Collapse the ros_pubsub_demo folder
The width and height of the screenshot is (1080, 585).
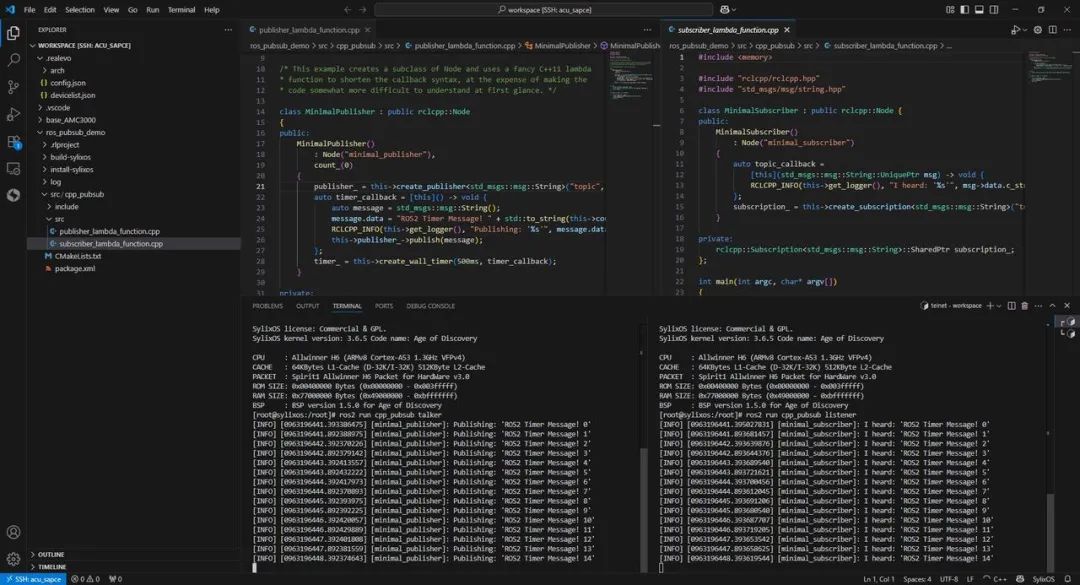coord(75,132)
